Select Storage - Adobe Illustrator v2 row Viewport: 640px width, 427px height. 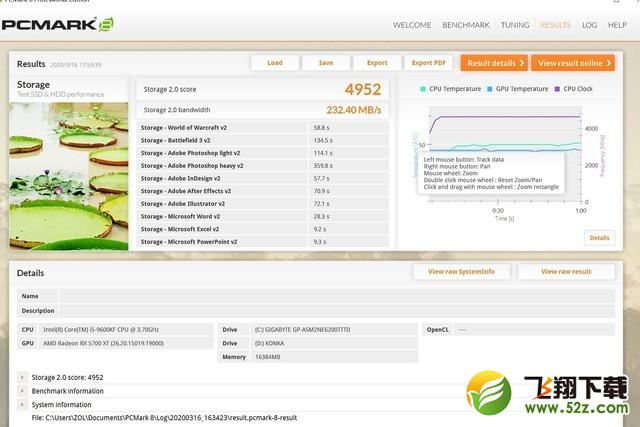[263, 204]
